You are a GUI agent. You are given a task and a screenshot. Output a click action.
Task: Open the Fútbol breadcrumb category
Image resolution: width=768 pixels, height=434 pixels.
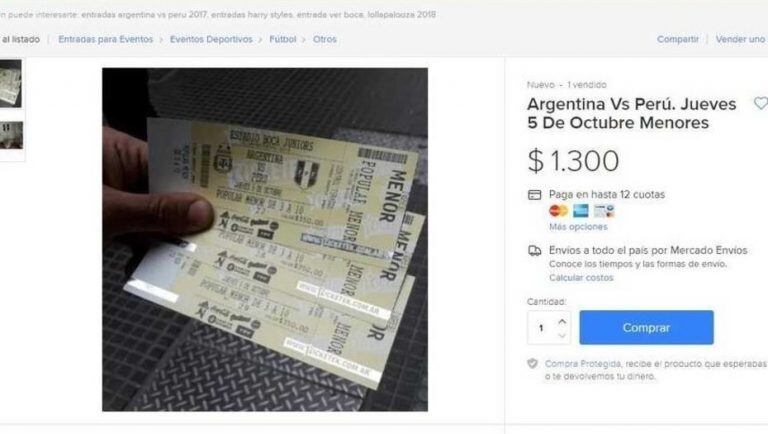coord(283,39)
